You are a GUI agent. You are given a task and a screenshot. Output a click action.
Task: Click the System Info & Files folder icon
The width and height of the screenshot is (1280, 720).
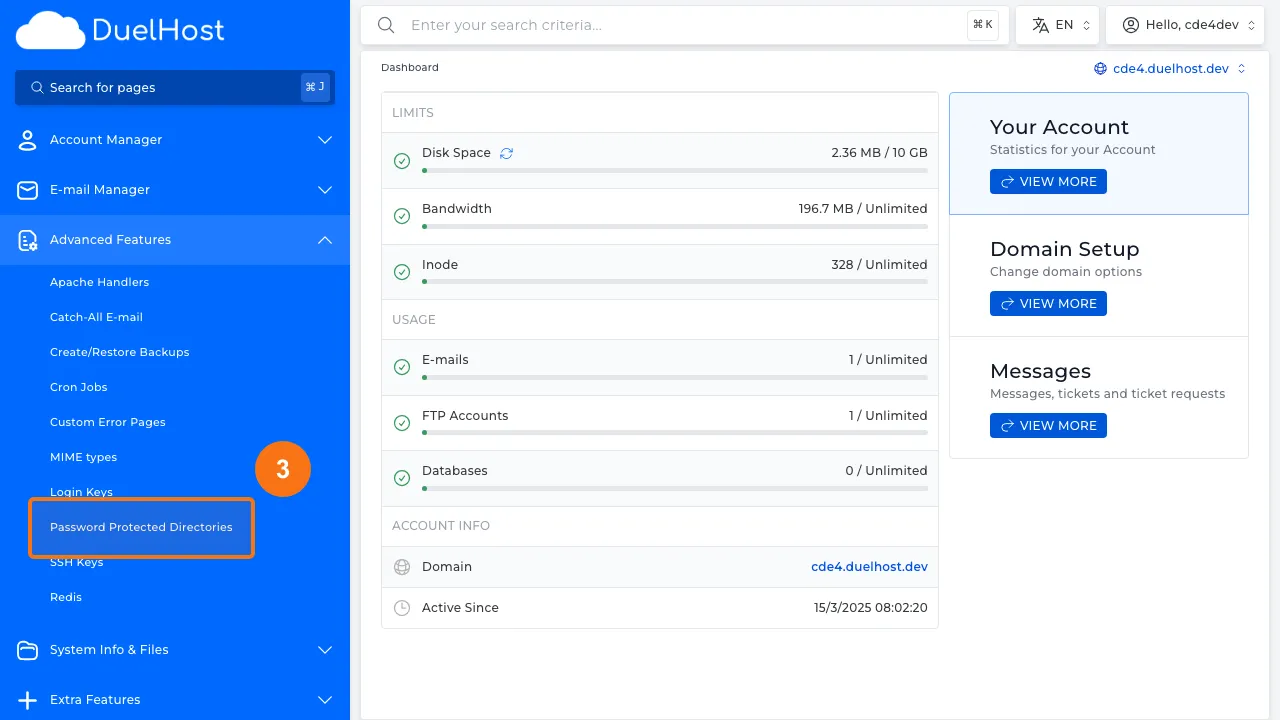(x=28, y=650)
